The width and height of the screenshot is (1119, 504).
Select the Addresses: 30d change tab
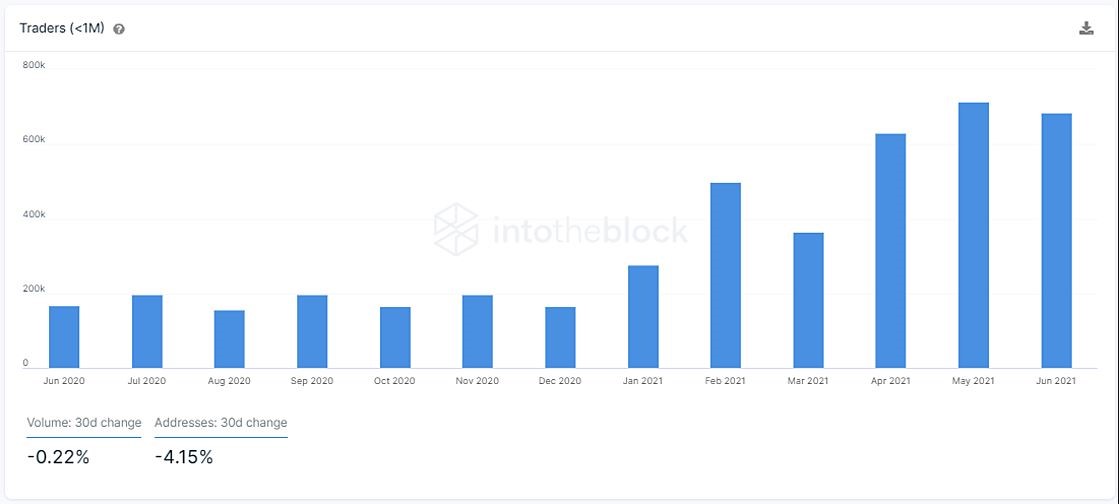coord(221,423)
